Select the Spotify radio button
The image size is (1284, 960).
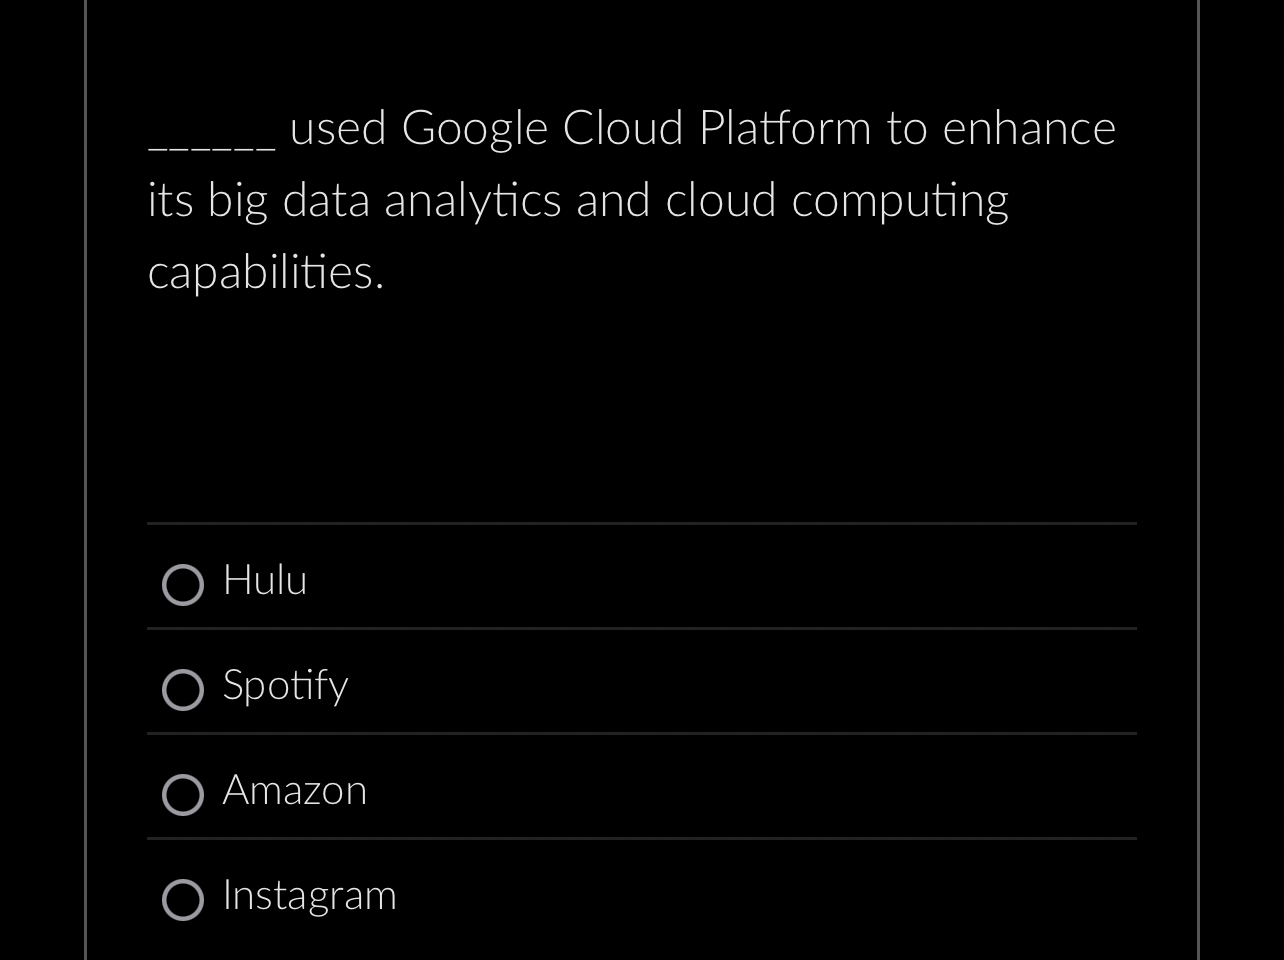click(183, 690)
